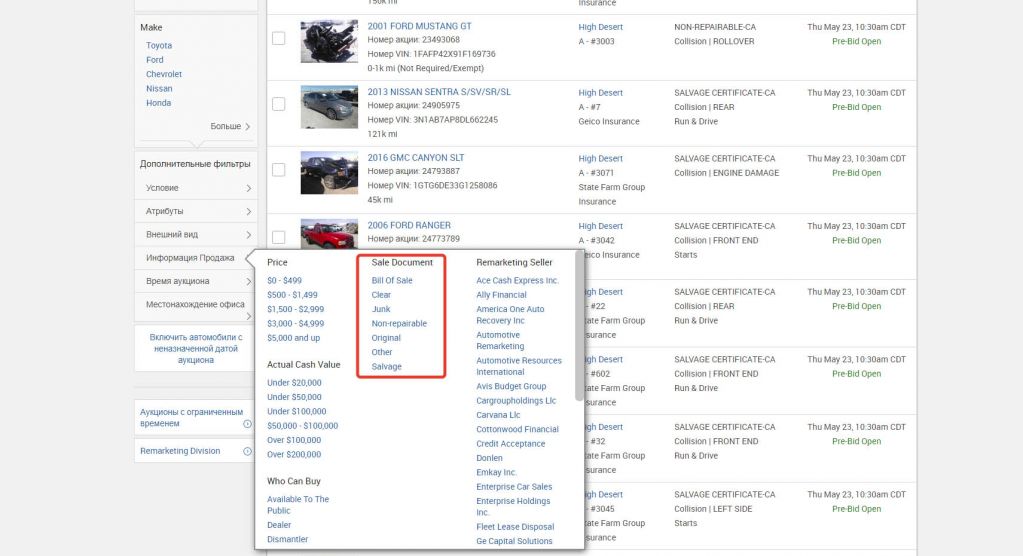Select seller Enterprise Car Sales

(x=514, y=487)
